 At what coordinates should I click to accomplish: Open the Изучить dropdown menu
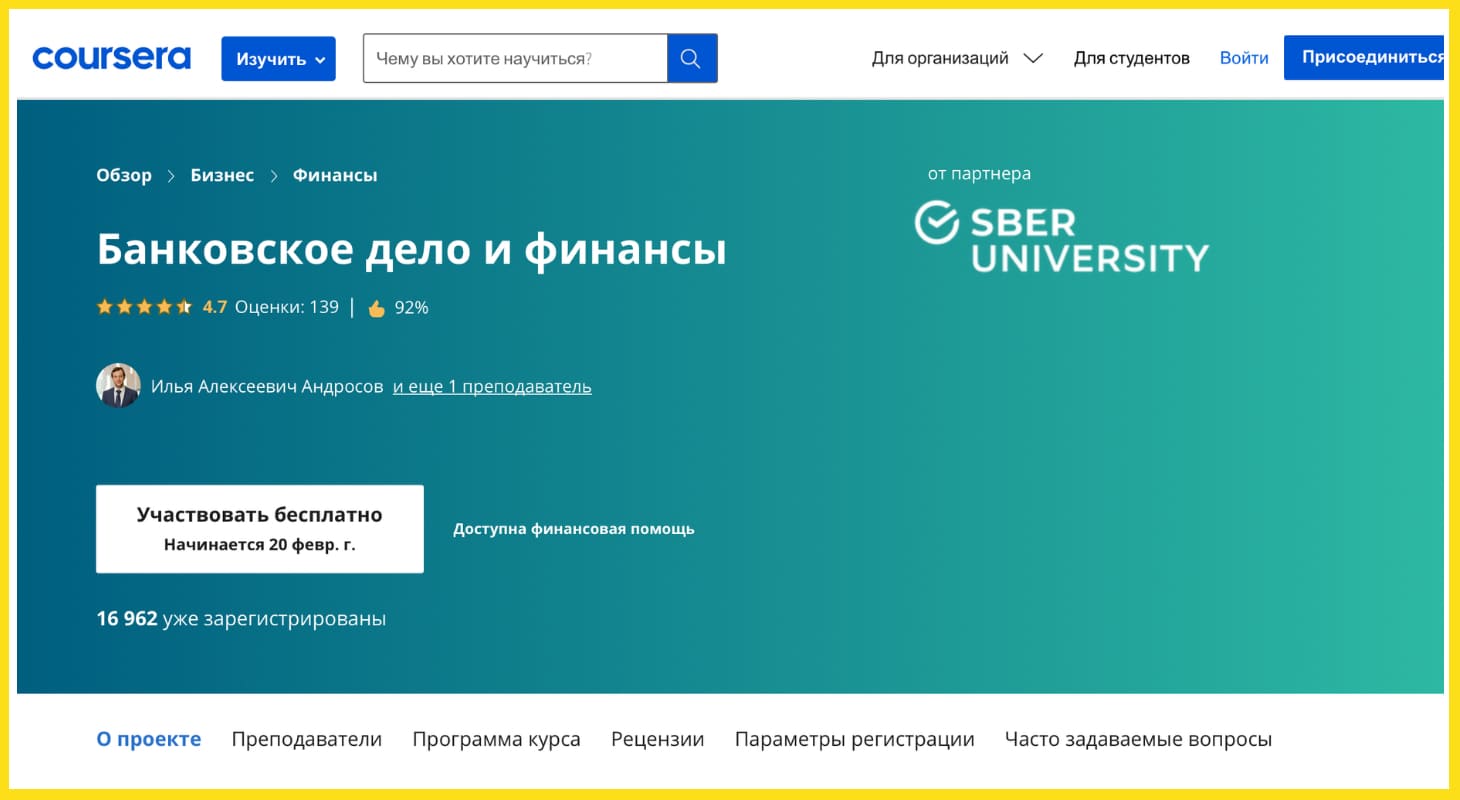[278, 59]
